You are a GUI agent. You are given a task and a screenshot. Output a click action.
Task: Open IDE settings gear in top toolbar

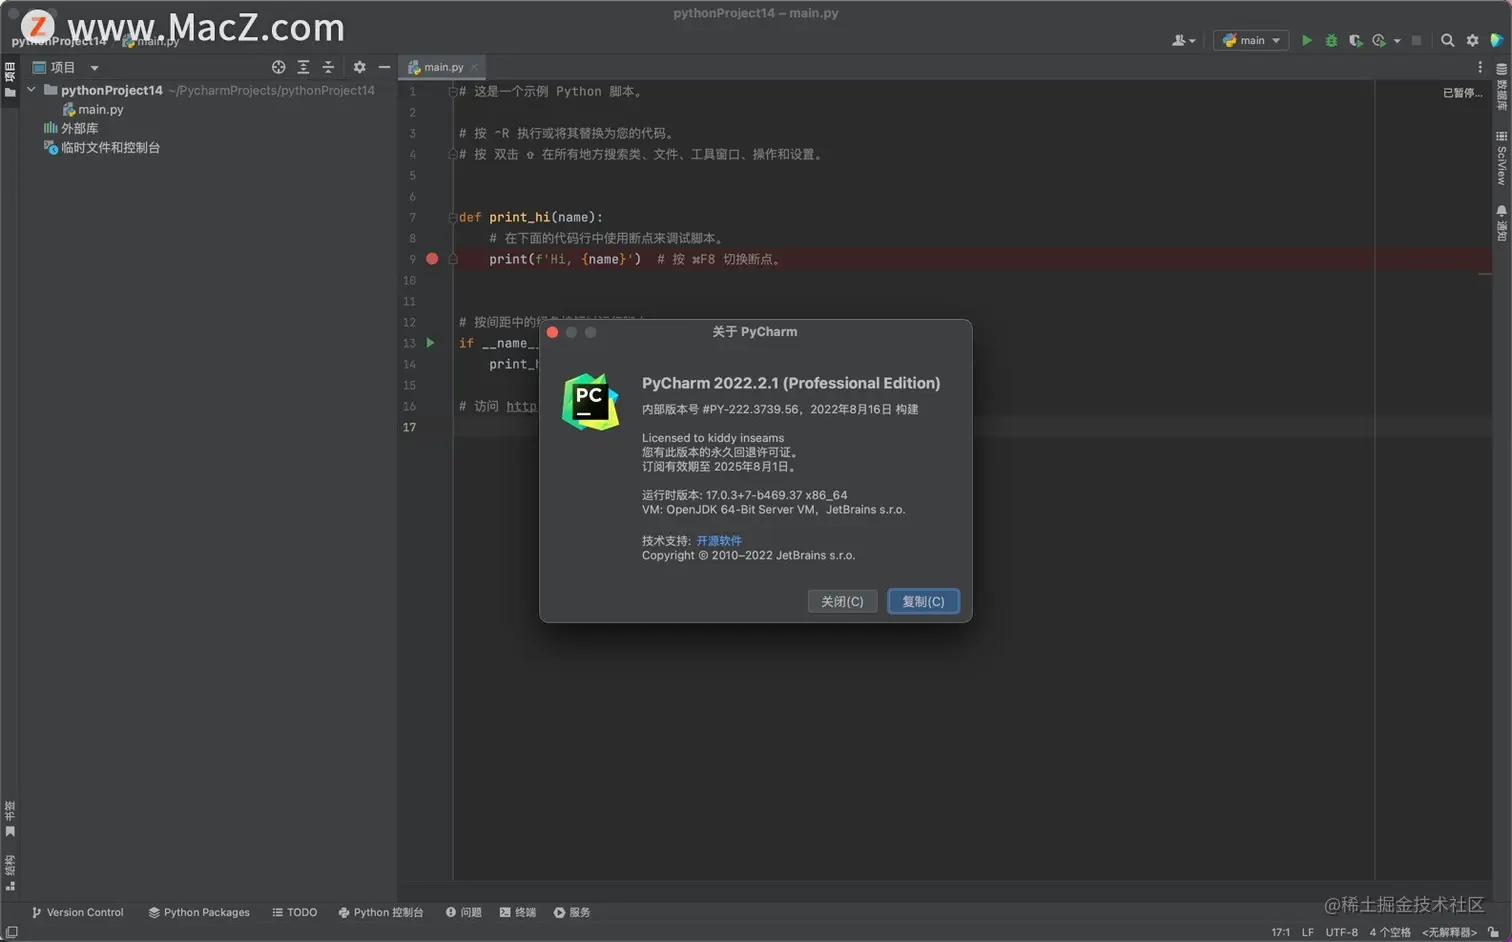tap(1472, 40)
